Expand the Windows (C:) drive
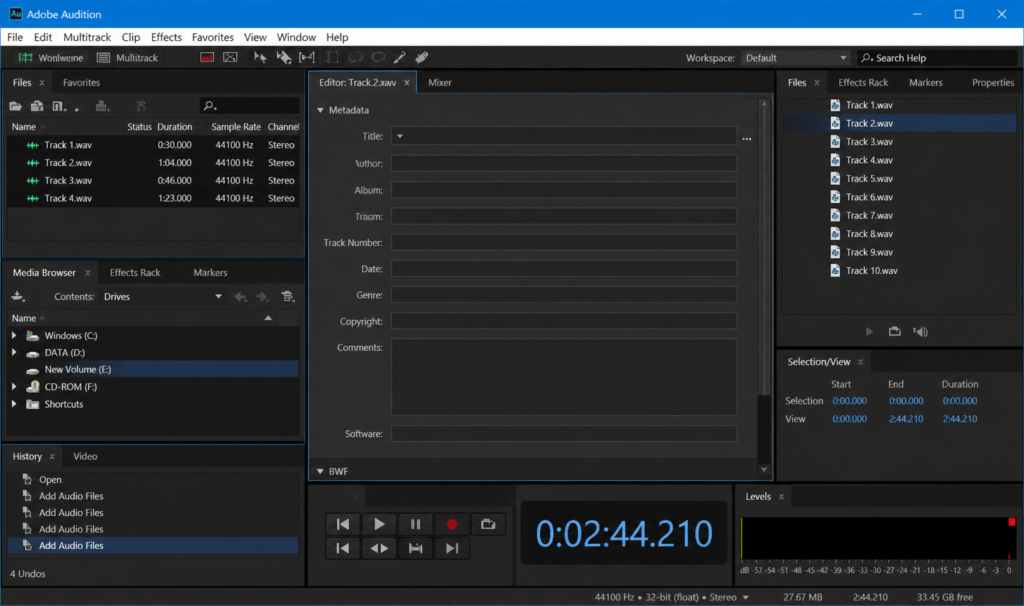1024x606 pixels. pyautogui.click(x=14, y=335)
